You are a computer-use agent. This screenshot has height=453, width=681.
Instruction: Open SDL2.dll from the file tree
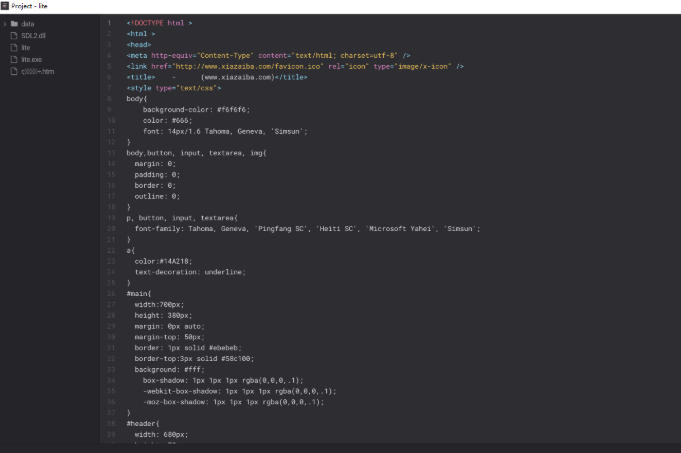(34, 35)
